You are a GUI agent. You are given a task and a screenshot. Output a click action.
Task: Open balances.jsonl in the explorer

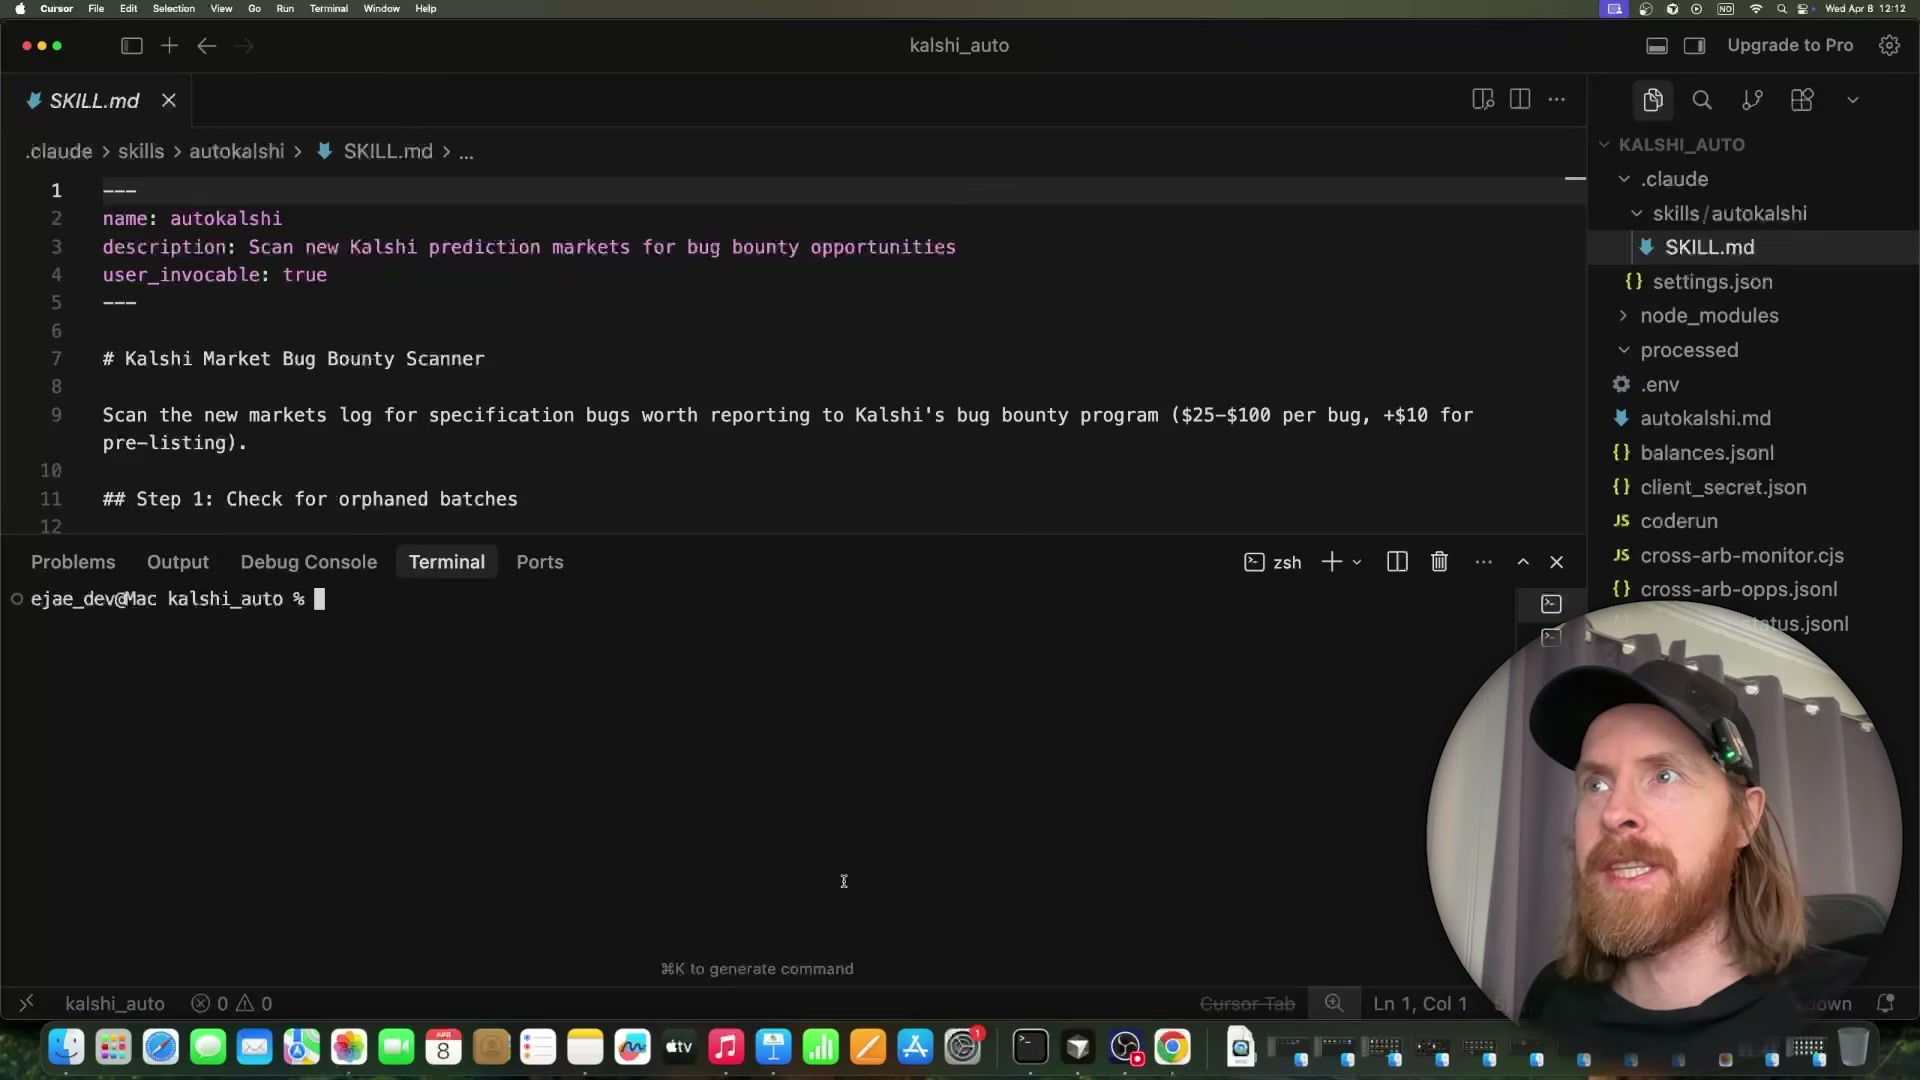(1707, 453)
